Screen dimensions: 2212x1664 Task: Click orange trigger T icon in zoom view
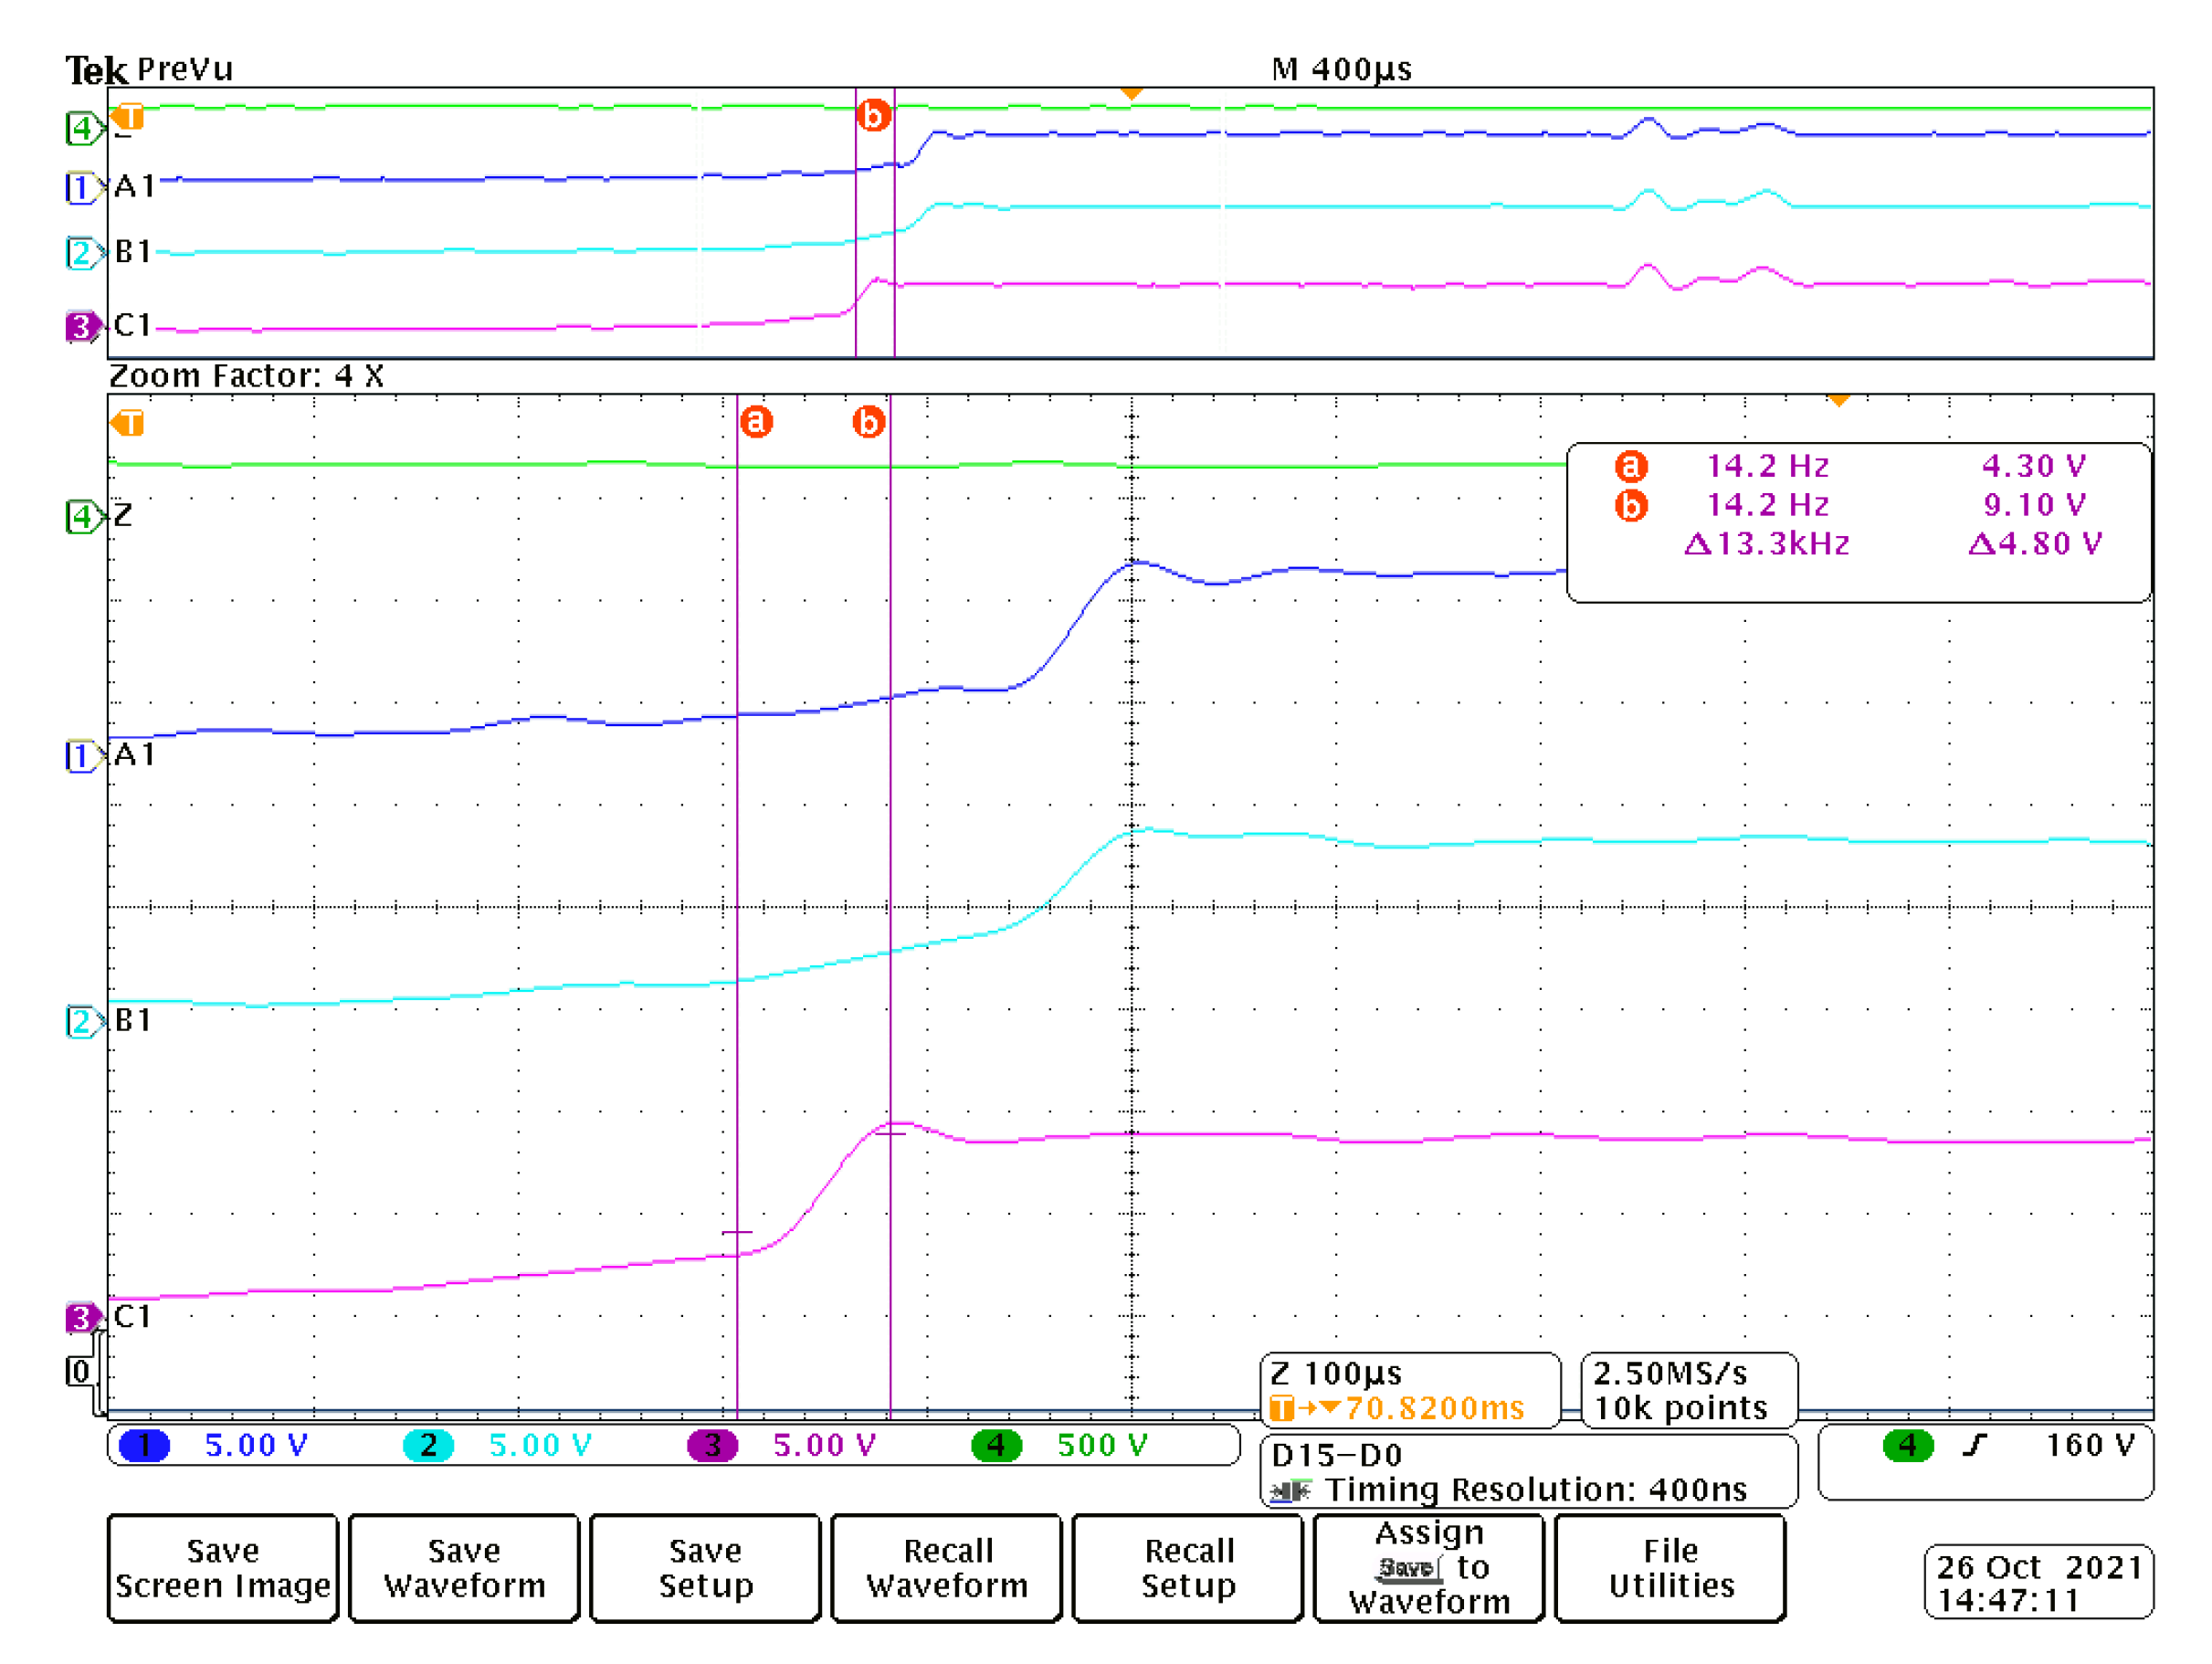(129, 423)
